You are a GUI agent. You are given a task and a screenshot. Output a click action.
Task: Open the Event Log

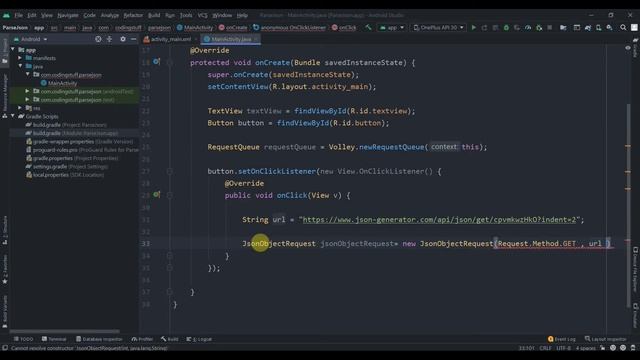562,339
